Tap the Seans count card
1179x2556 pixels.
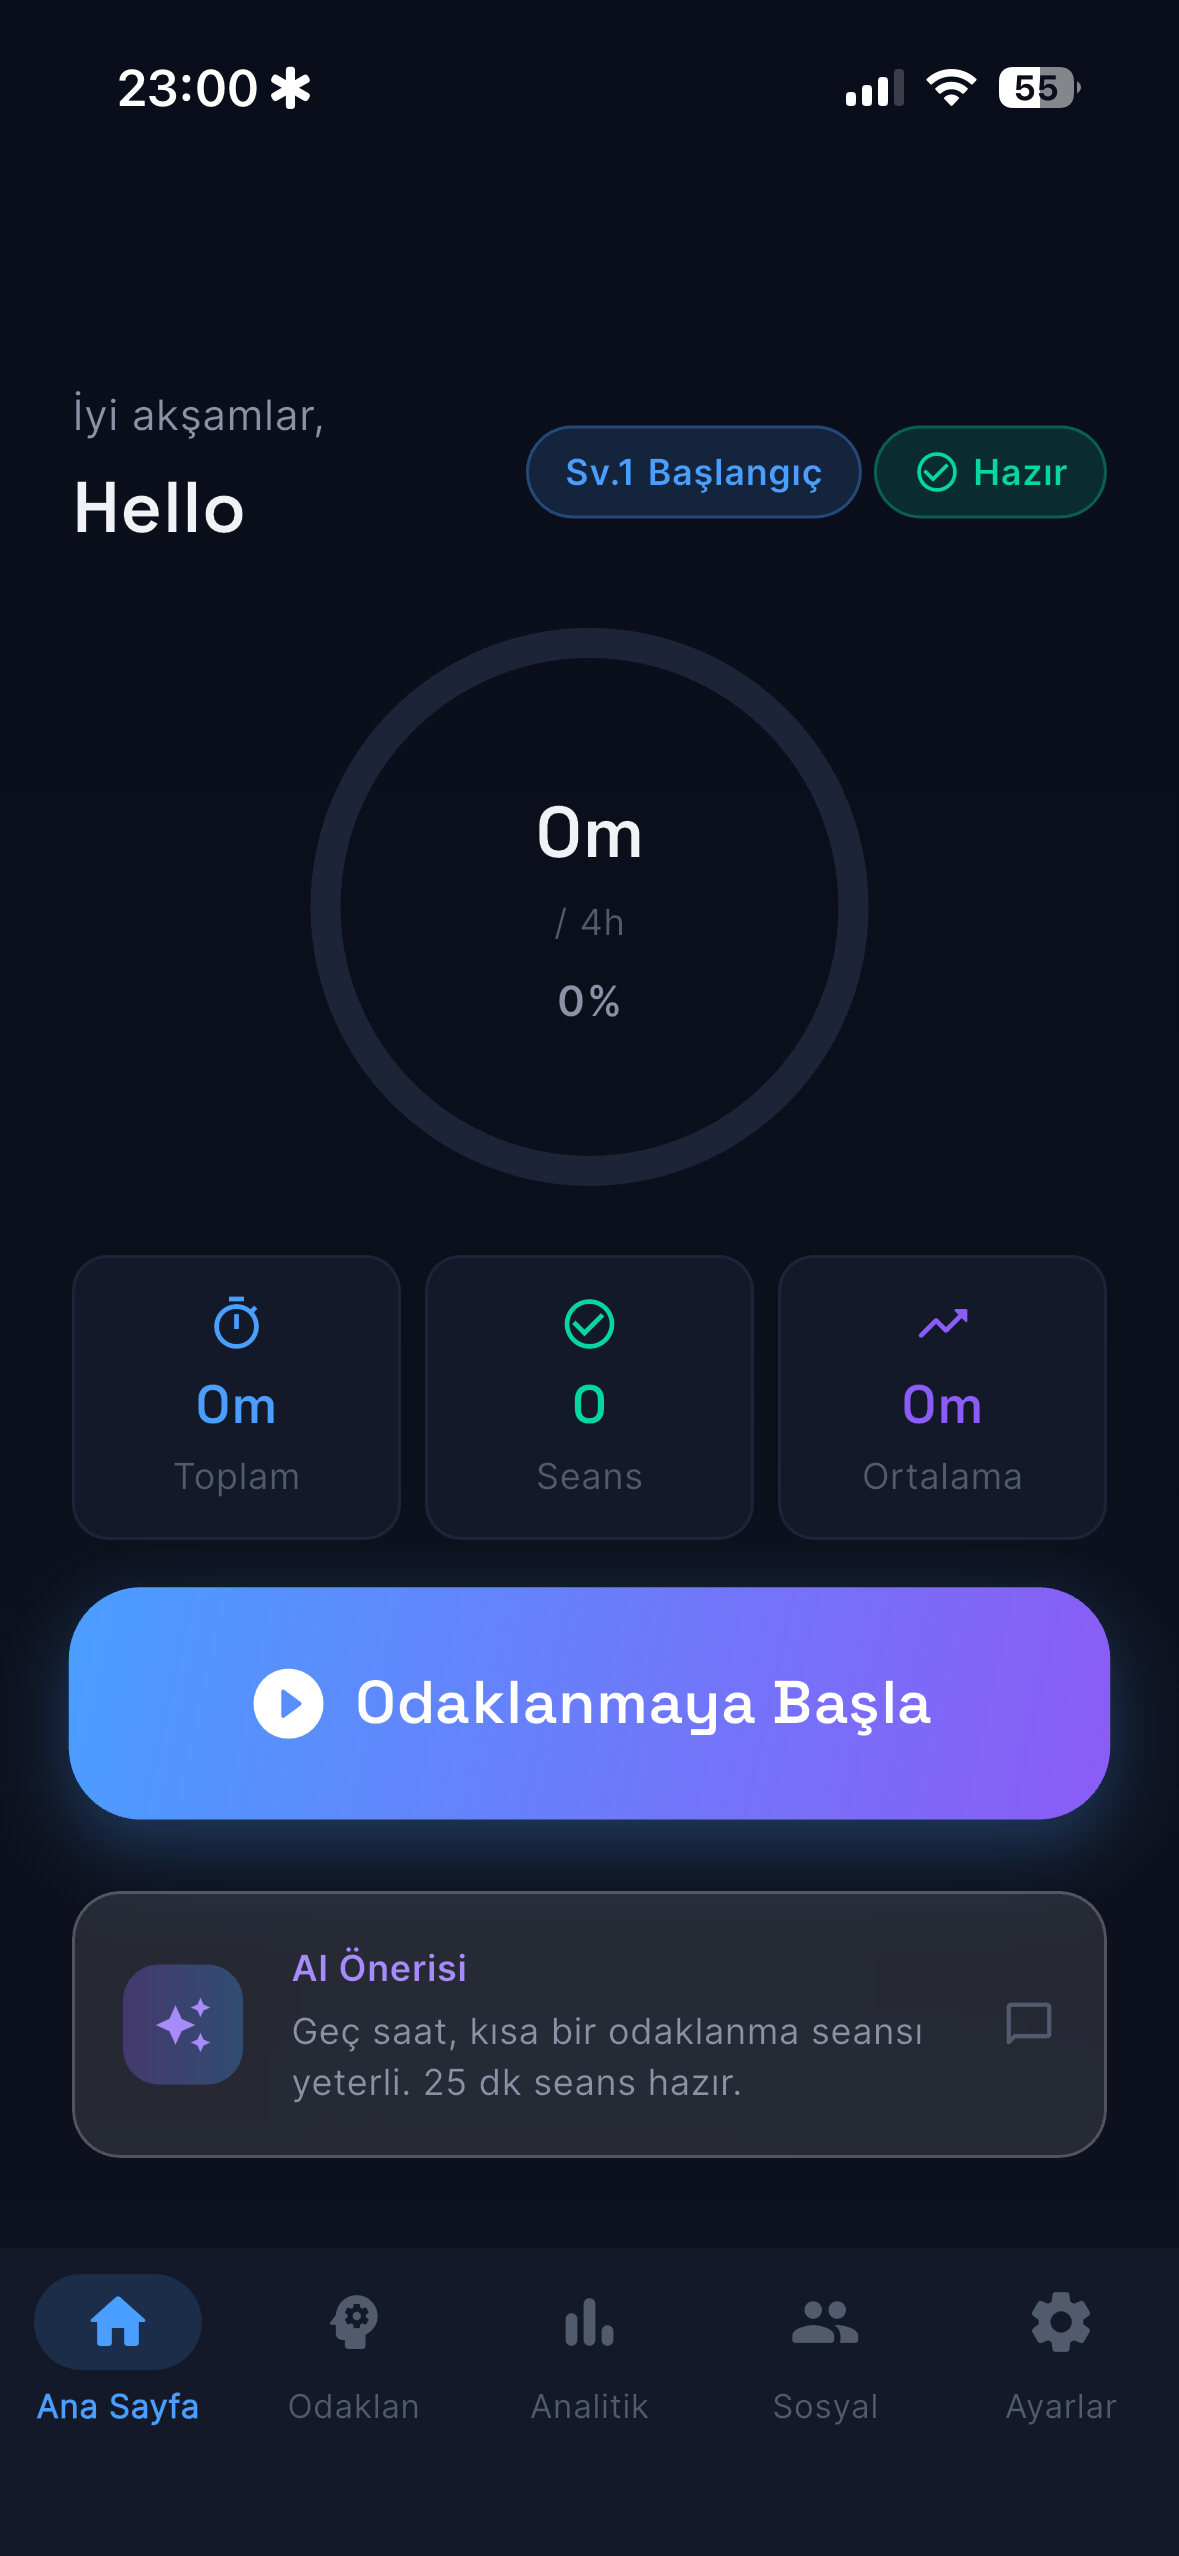coord(589,1397)
